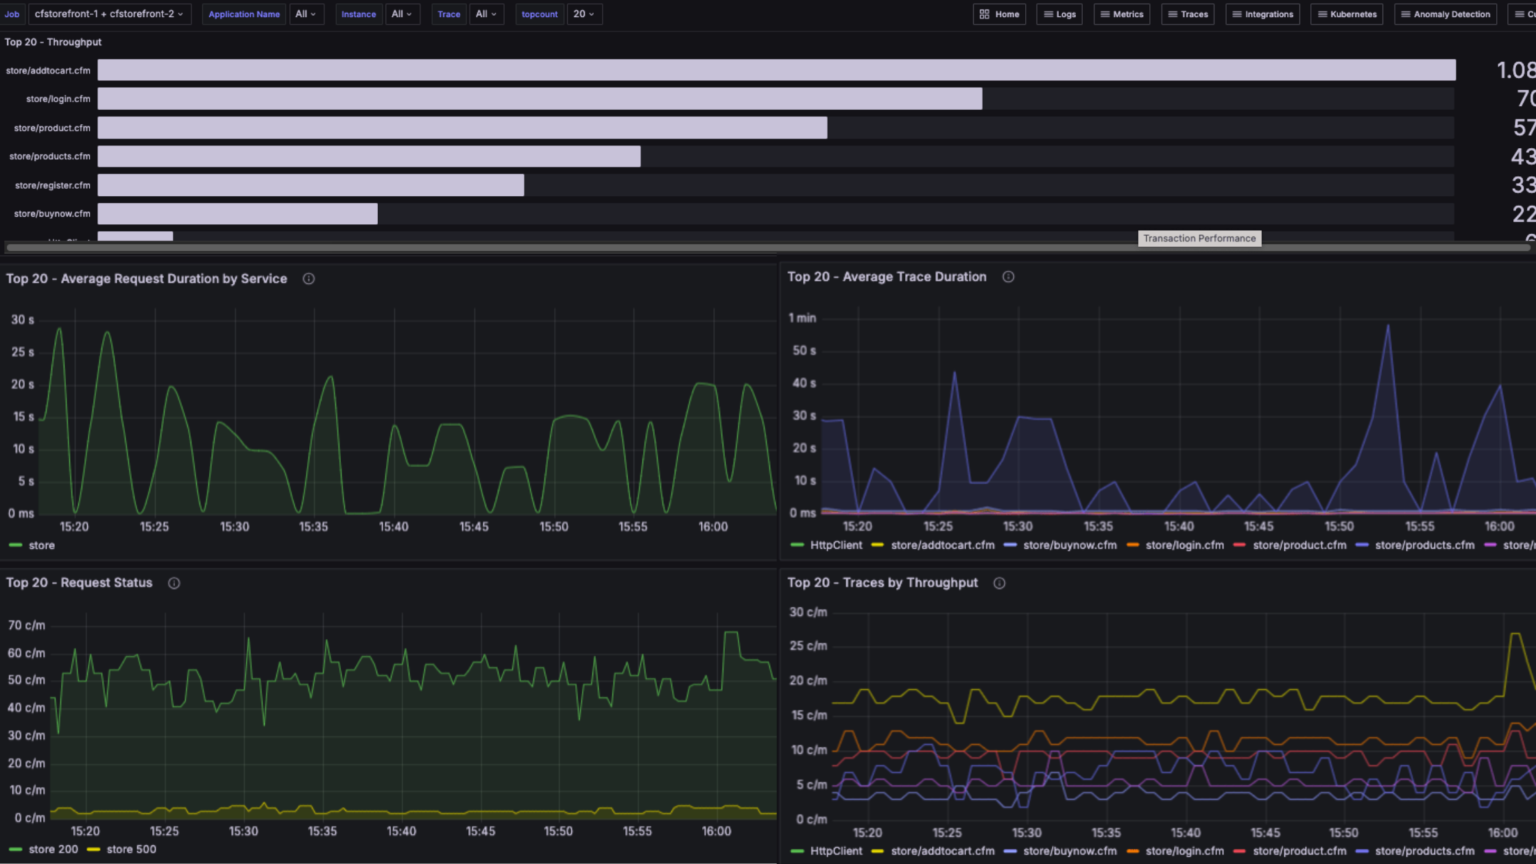
Task: Click the green store color swatch
Action: click(14, 545)
